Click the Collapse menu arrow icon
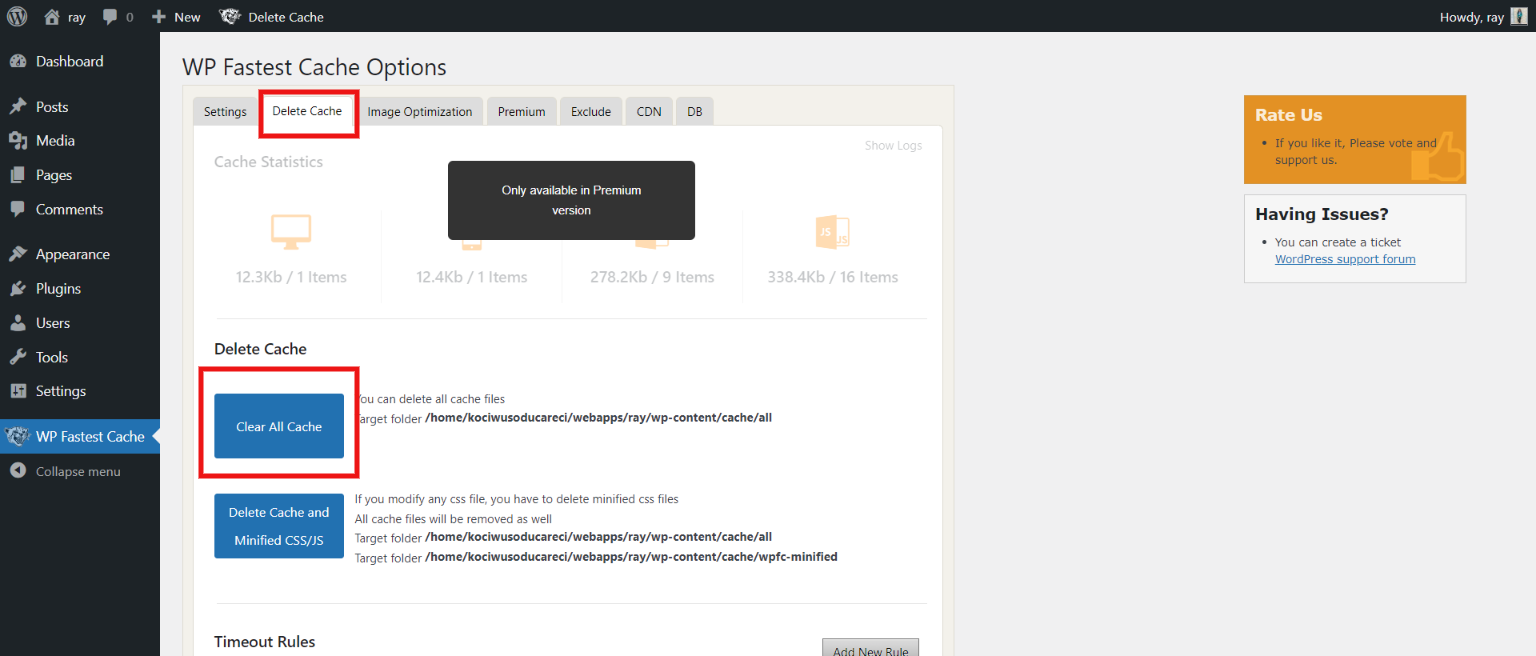The image size is (1536, 656). pos(18,471)
